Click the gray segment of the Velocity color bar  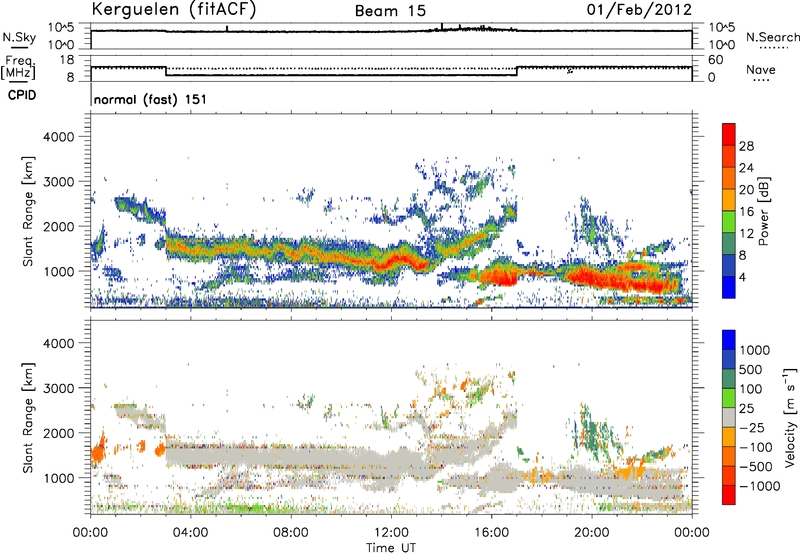click(729, 417)
